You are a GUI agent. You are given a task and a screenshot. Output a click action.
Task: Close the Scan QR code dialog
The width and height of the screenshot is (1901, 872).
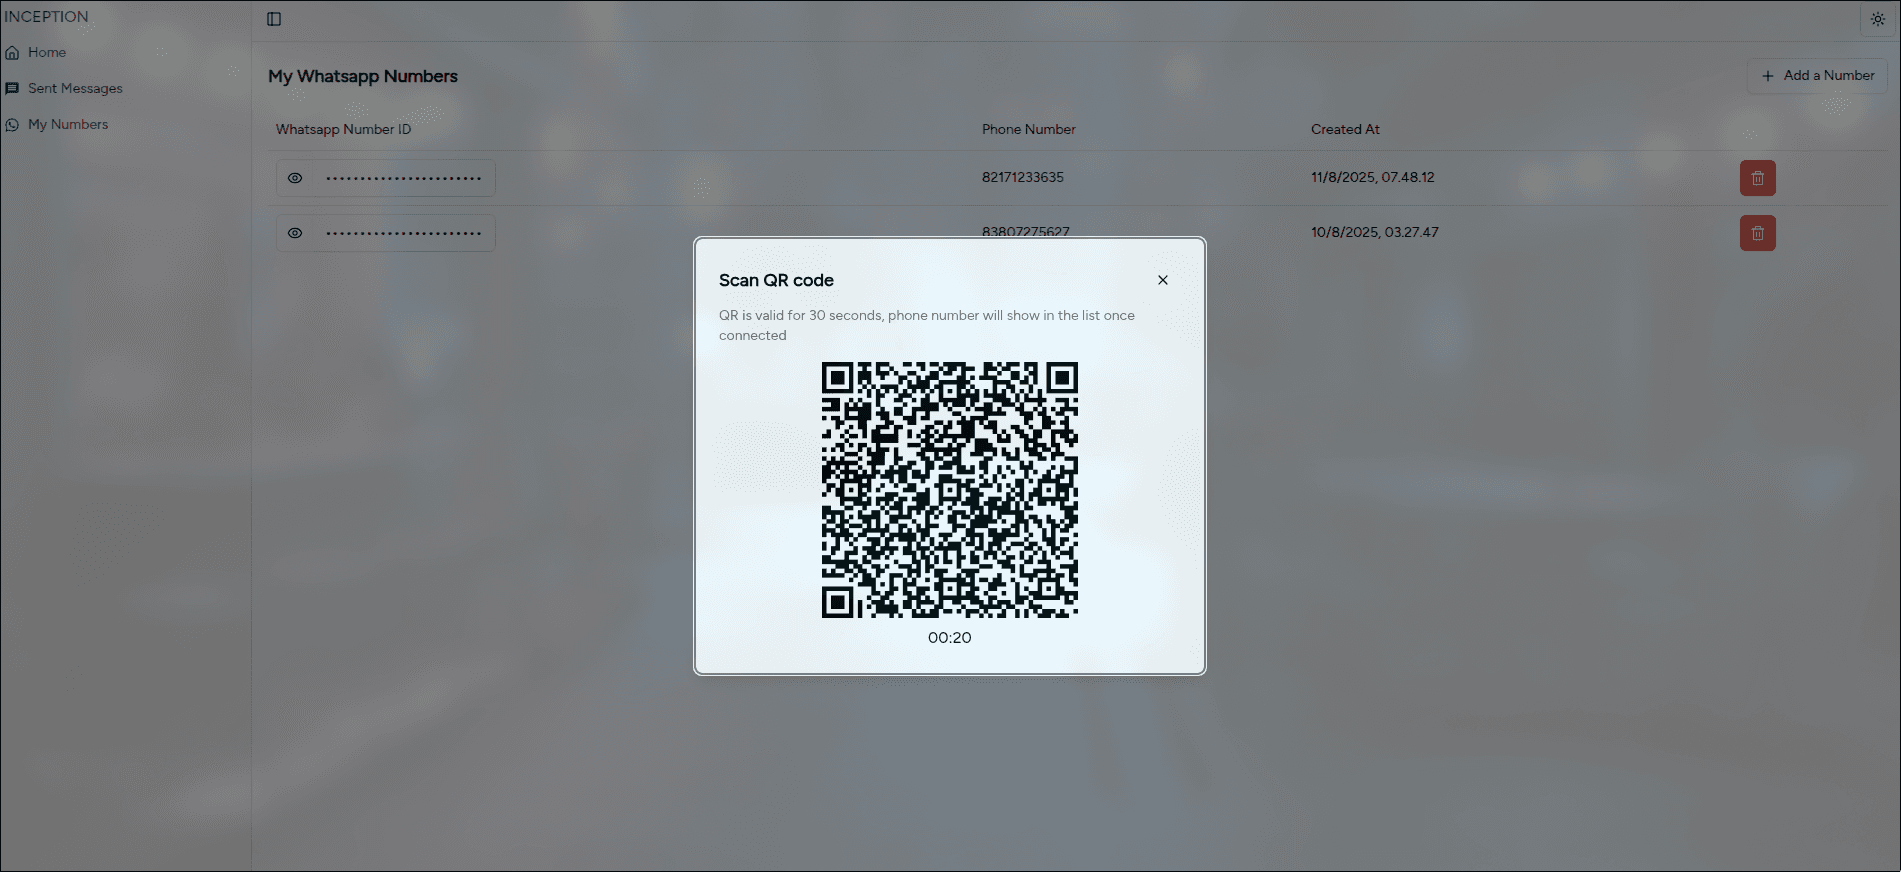pyautogui.click(x=1163, y=280)
